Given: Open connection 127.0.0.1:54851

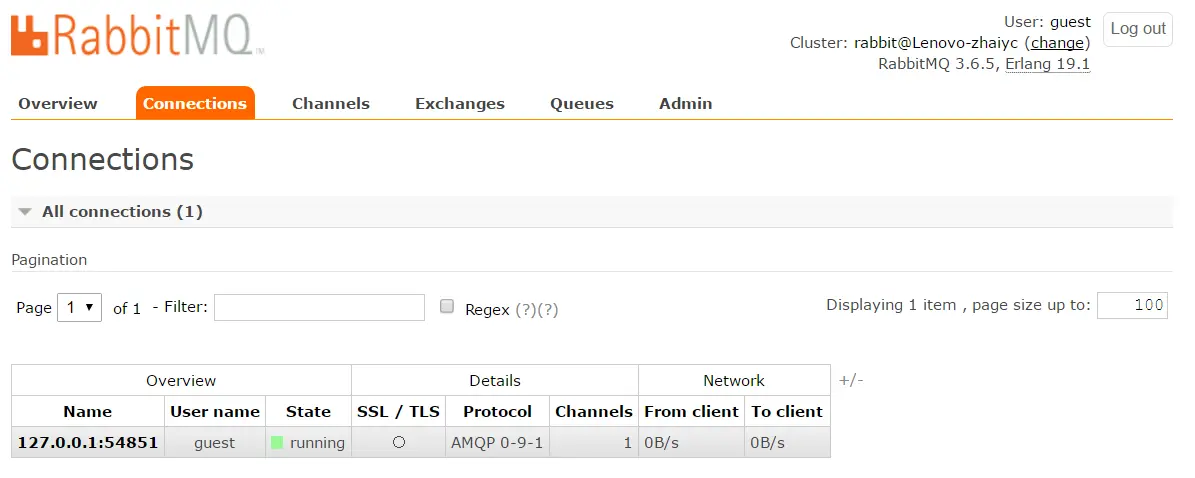Looking at the screenshot, I should click(88, 442).
